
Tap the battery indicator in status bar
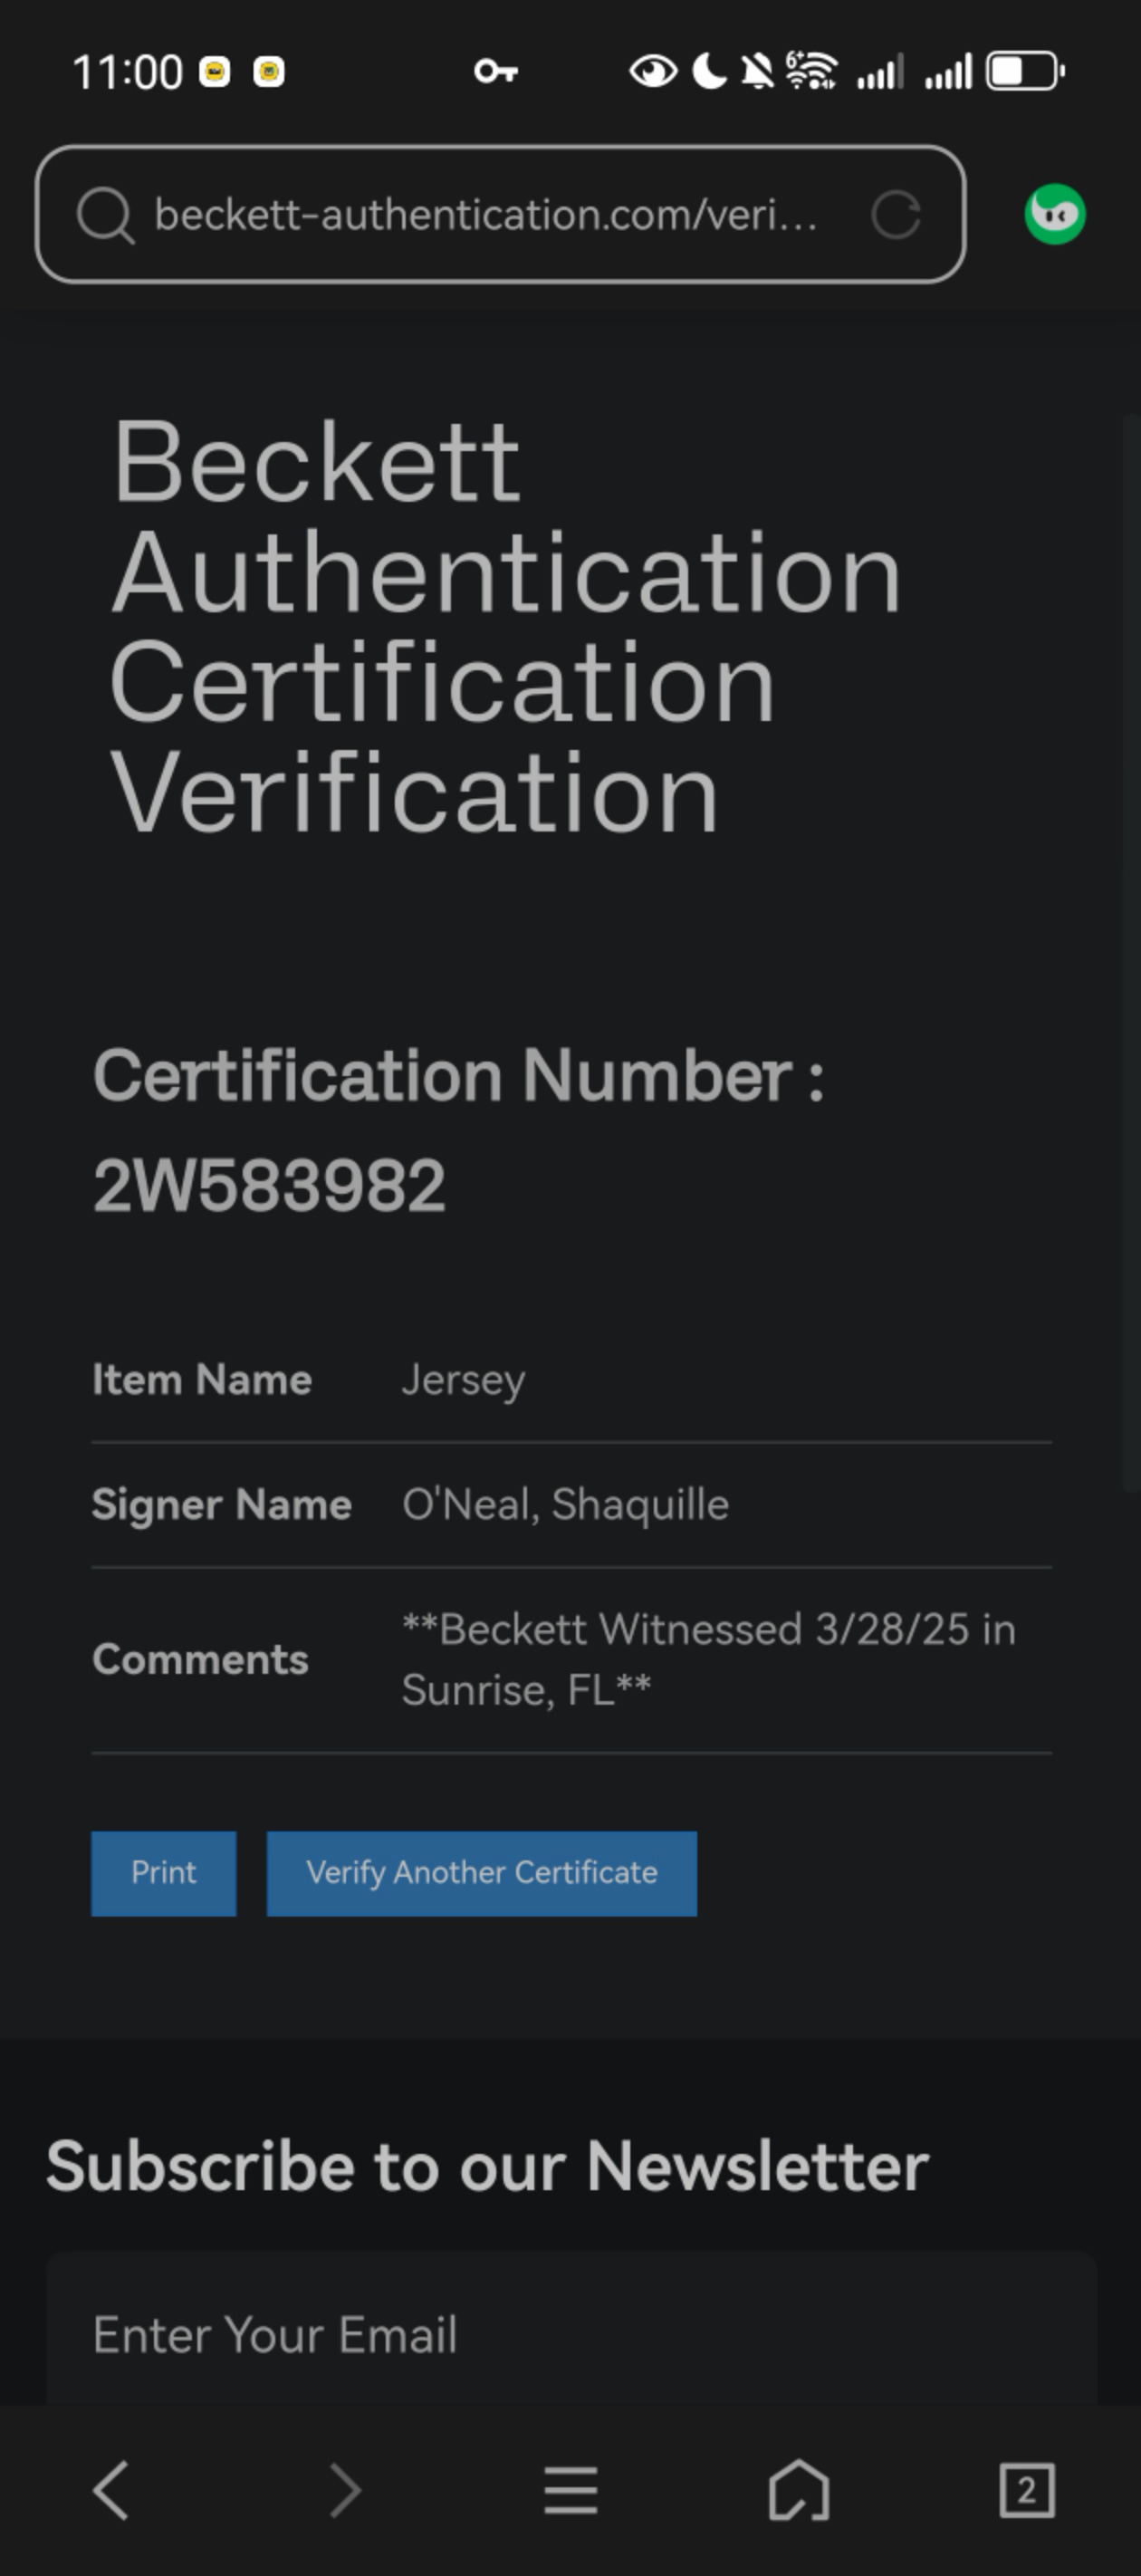pos(1025,71)
